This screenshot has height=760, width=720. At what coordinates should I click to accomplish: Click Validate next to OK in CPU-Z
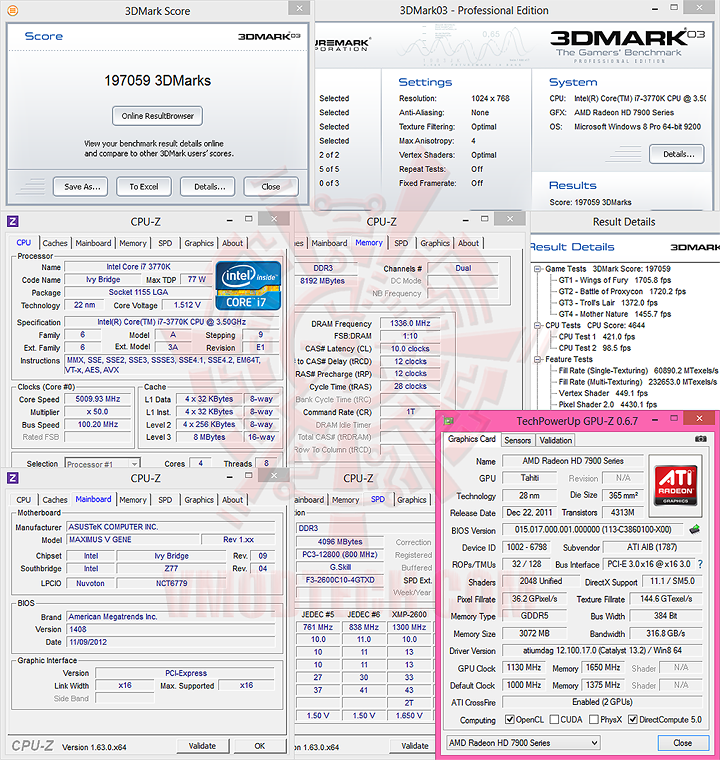coord(202,746)
